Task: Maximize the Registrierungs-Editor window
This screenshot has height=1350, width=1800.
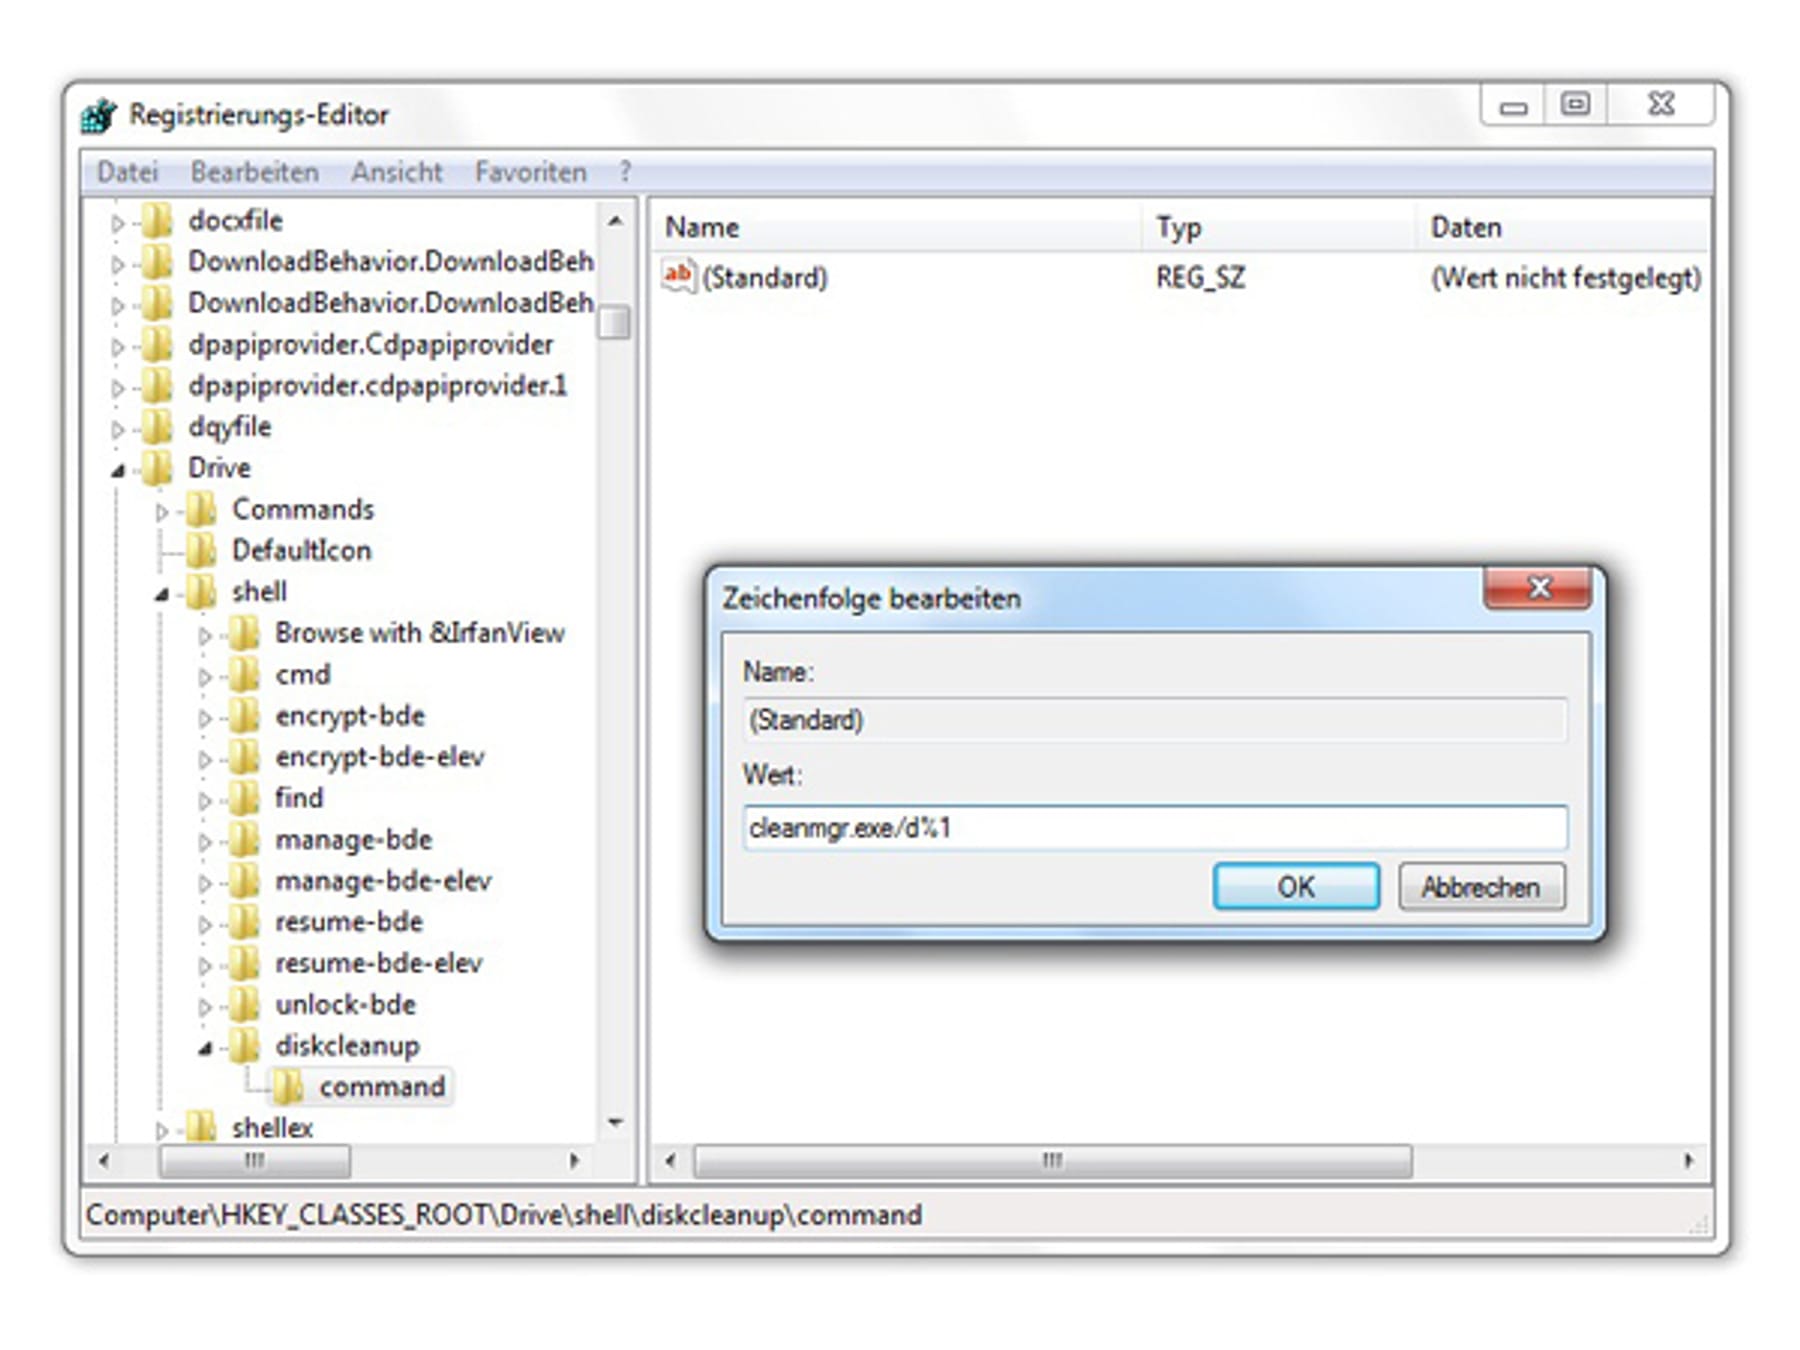Action: pyautogui.click(x=1576, y=105)
